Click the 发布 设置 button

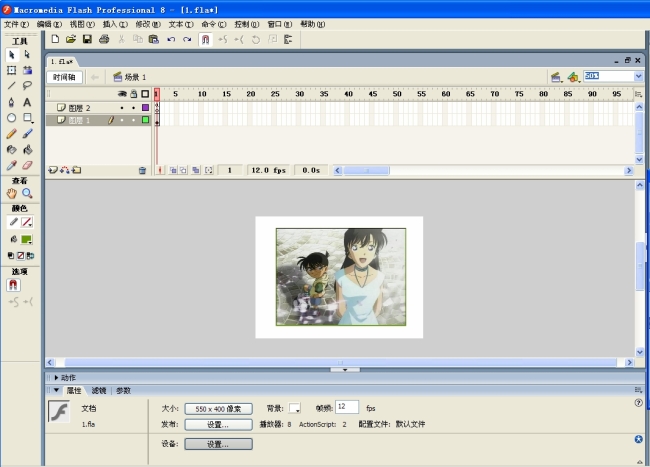(x=218, y=425)
